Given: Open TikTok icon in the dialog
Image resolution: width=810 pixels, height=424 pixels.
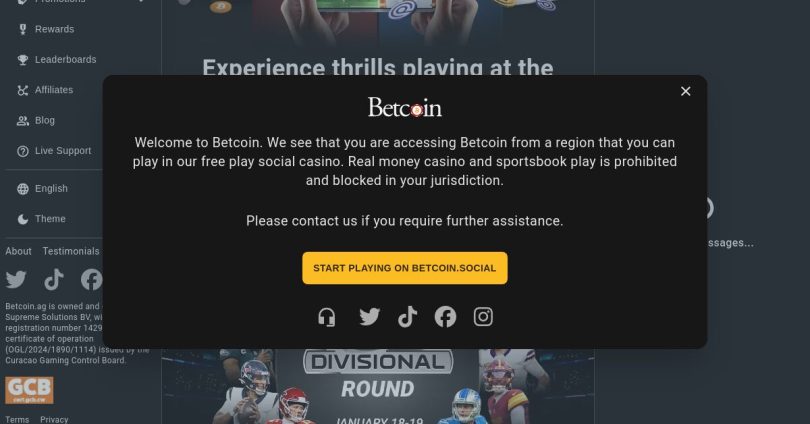Looking at the screenshot, I should [x=408, y=317].
